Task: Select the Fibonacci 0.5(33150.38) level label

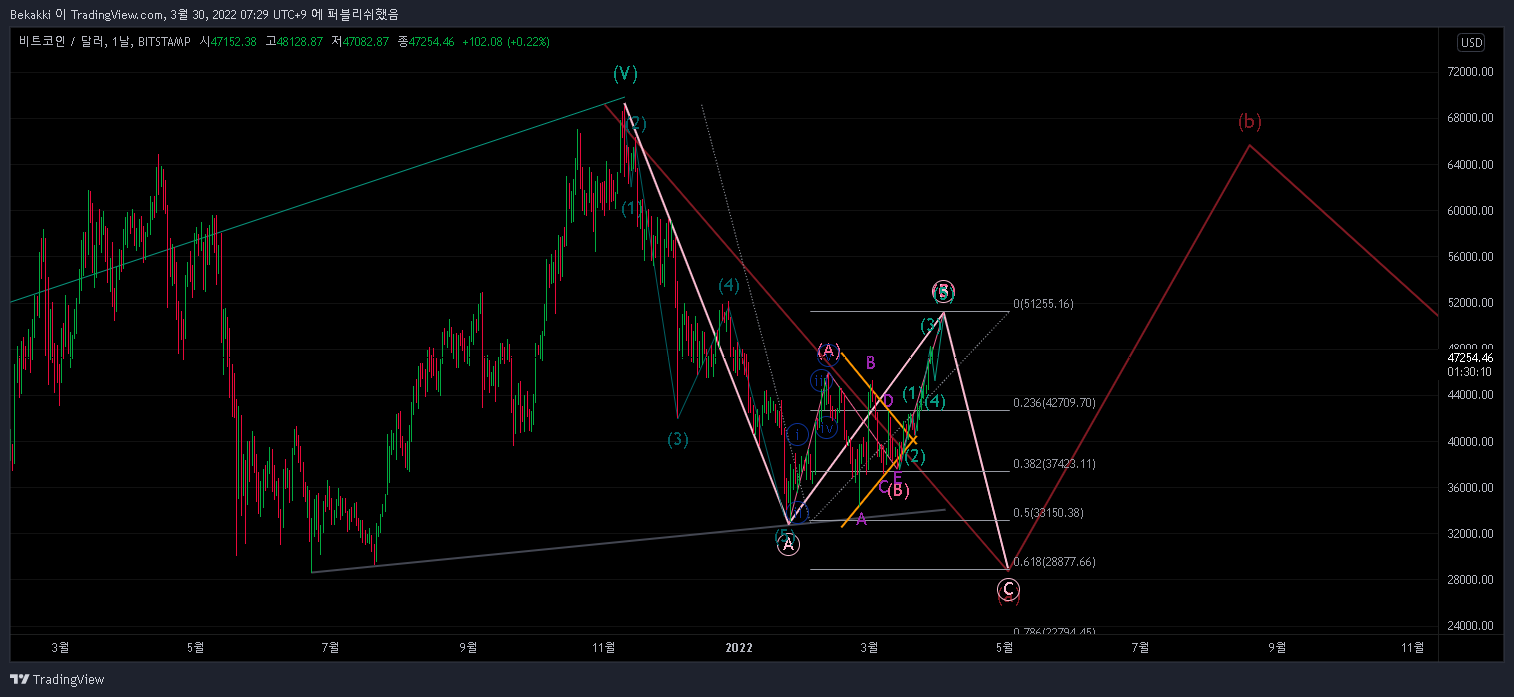Action: click(1048, 513)
